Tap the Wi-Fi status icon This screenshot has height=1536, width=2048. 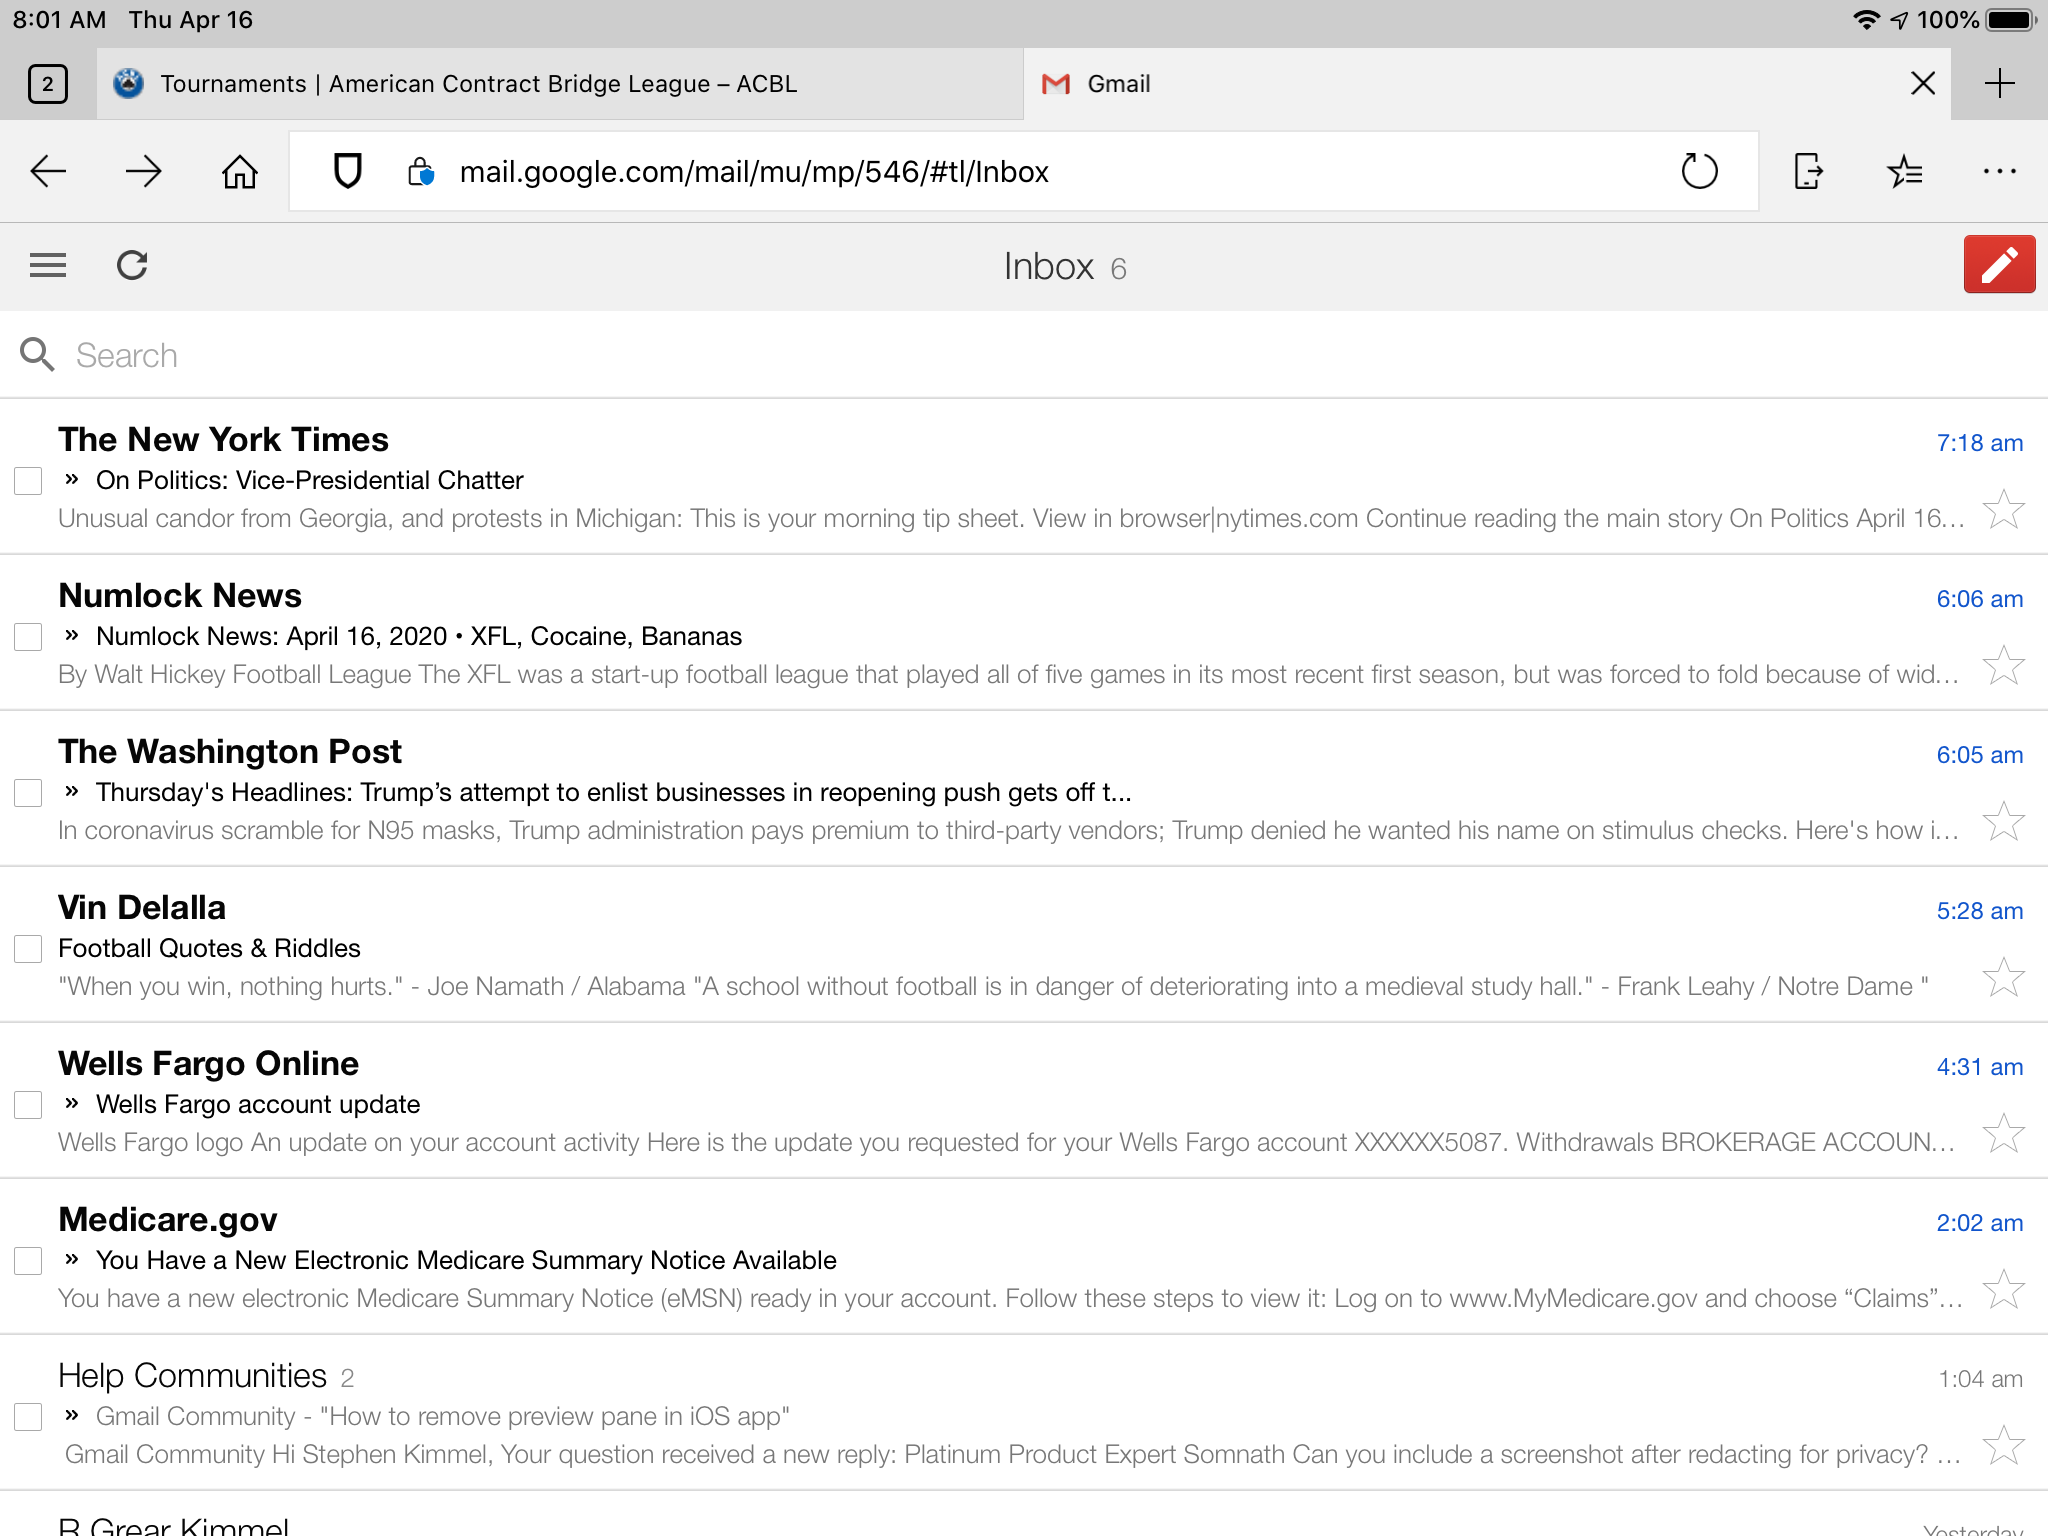click(x=1865, y=20)
